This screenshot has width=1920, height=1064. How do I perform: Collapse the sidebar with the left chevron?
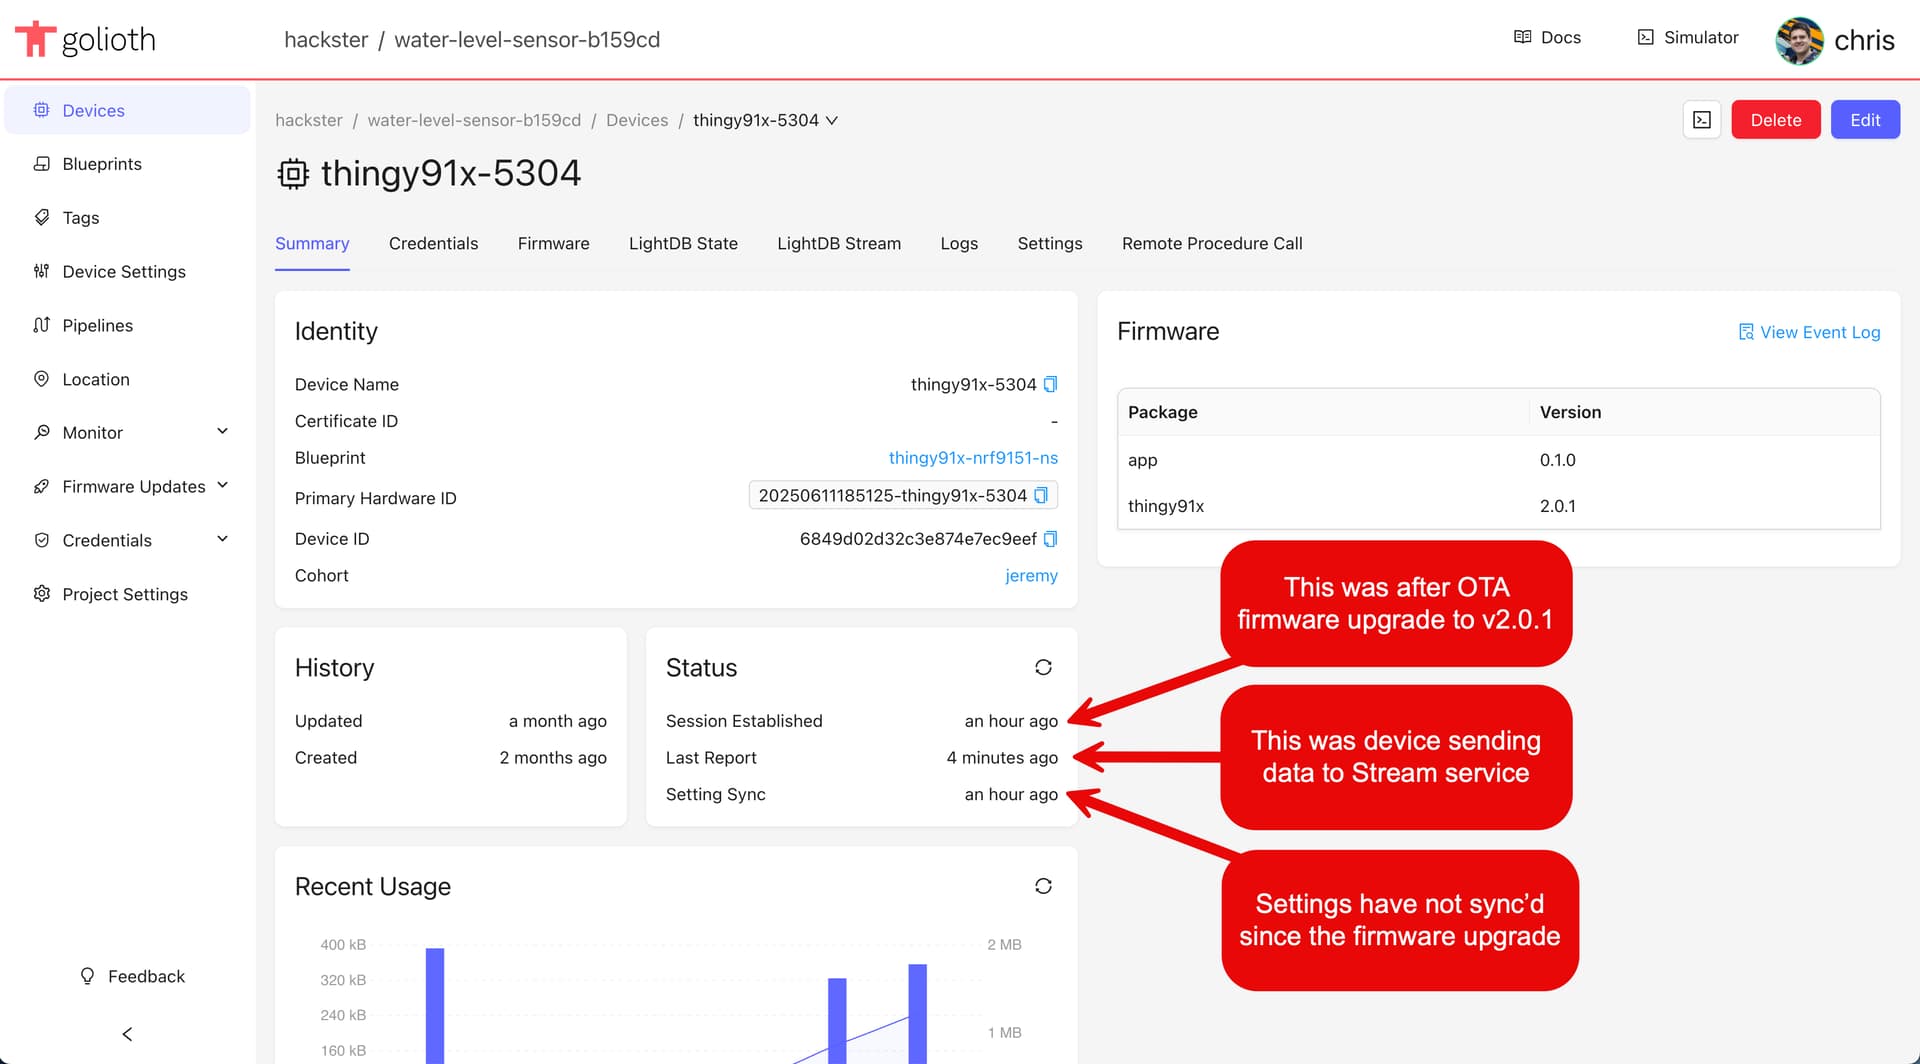127,1034
